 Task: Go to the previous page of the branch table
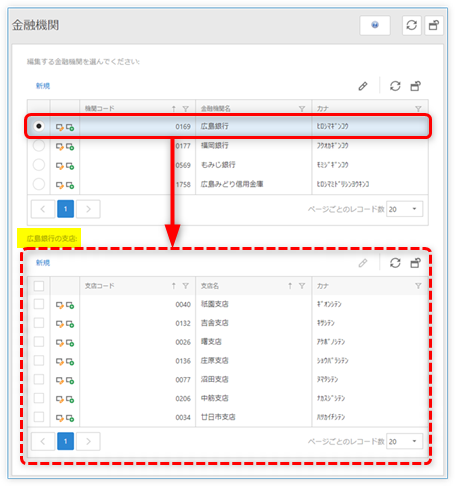coord(43,441)
